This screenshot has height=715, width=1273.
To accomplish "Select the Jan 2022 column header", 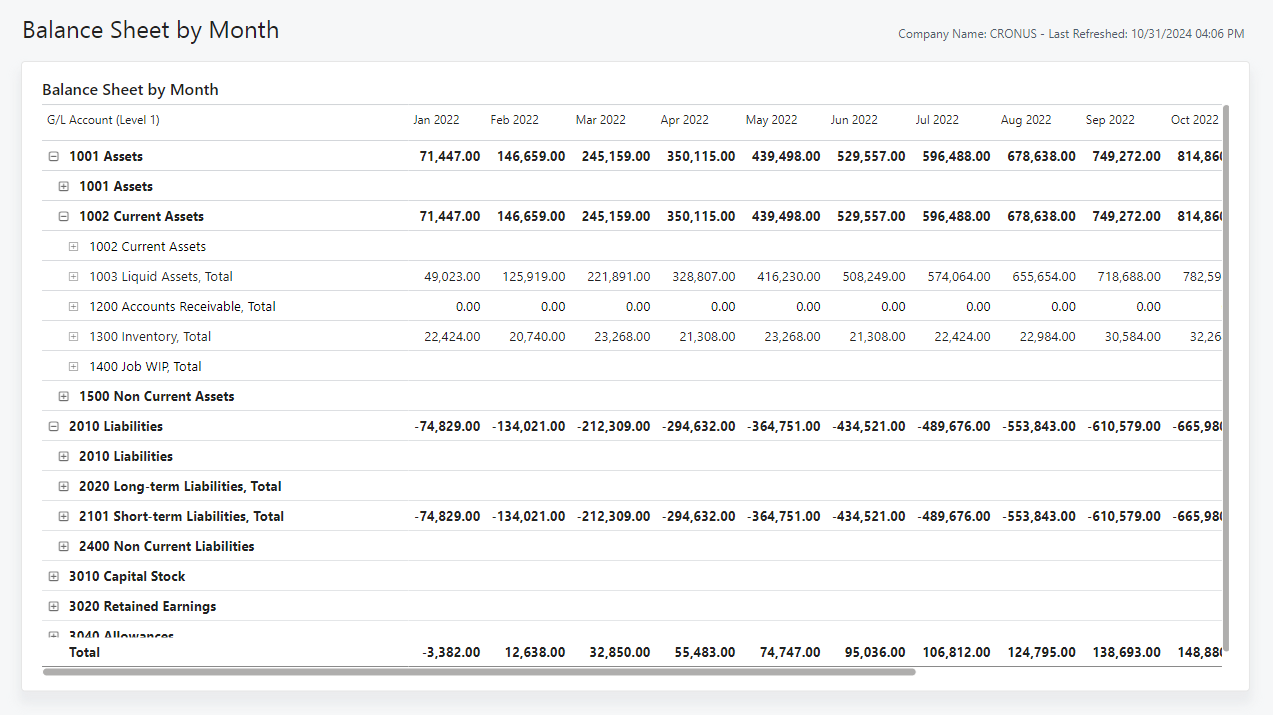I will (437, 119).
